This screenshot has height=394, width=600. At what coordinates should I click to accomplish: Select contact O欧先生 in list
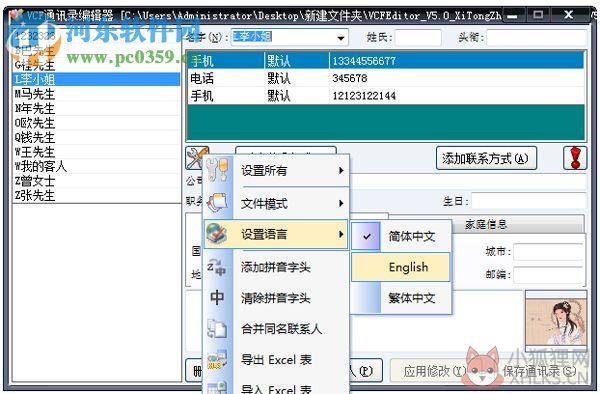(x=96, y=123)
